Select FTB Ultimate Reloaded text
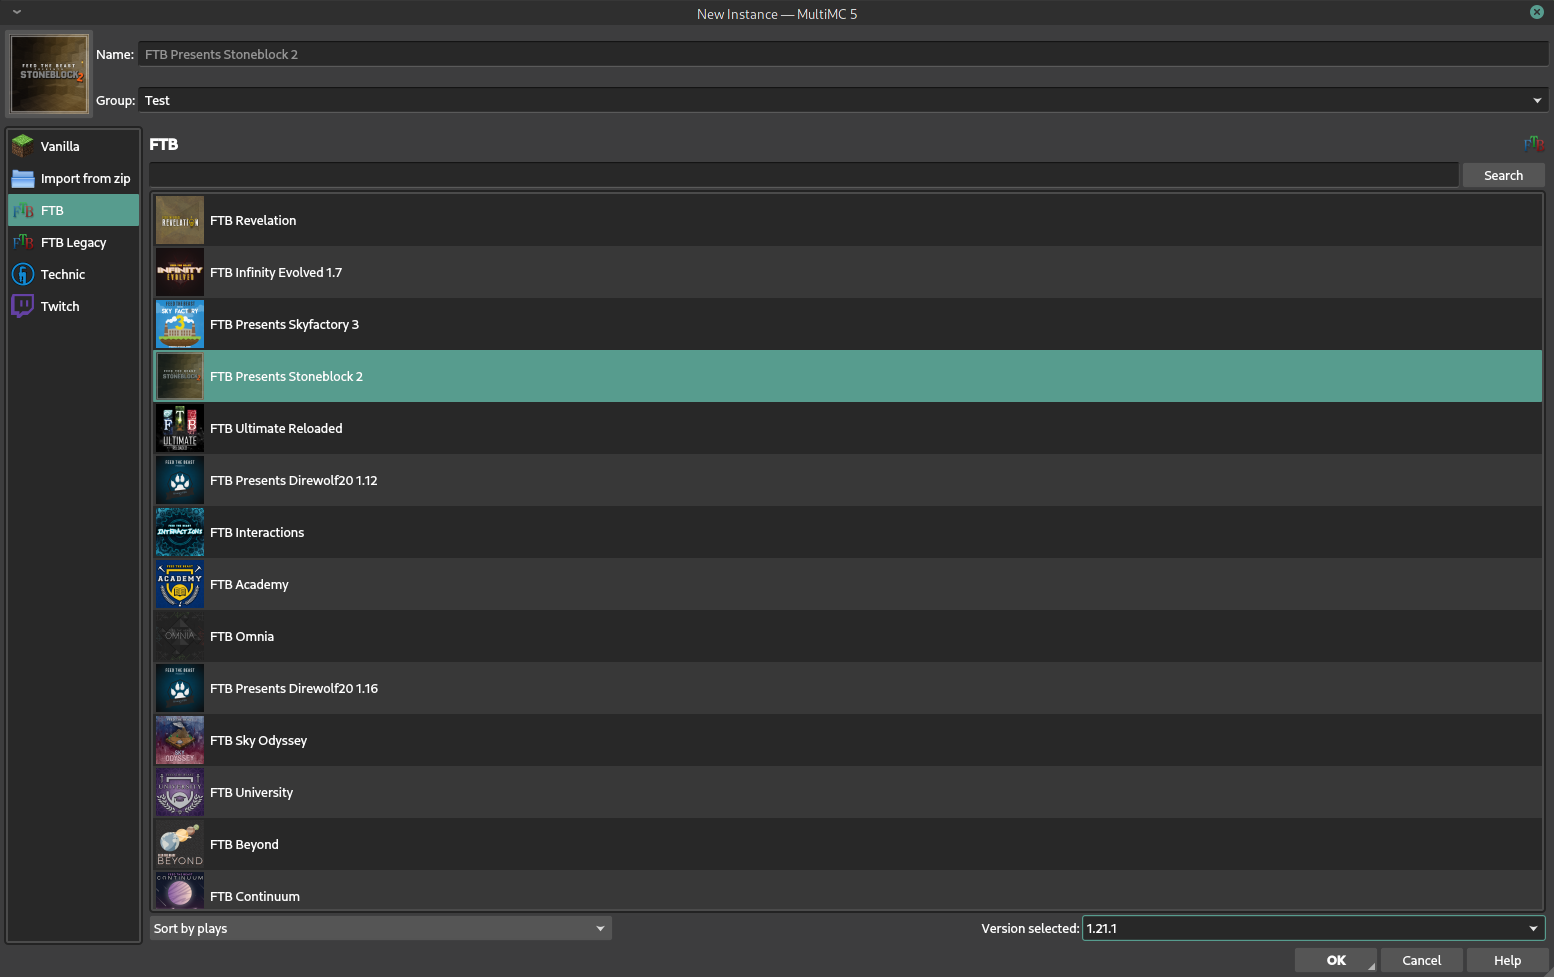The width and height of the screenshot is (1554, 977). click(276, 428)
